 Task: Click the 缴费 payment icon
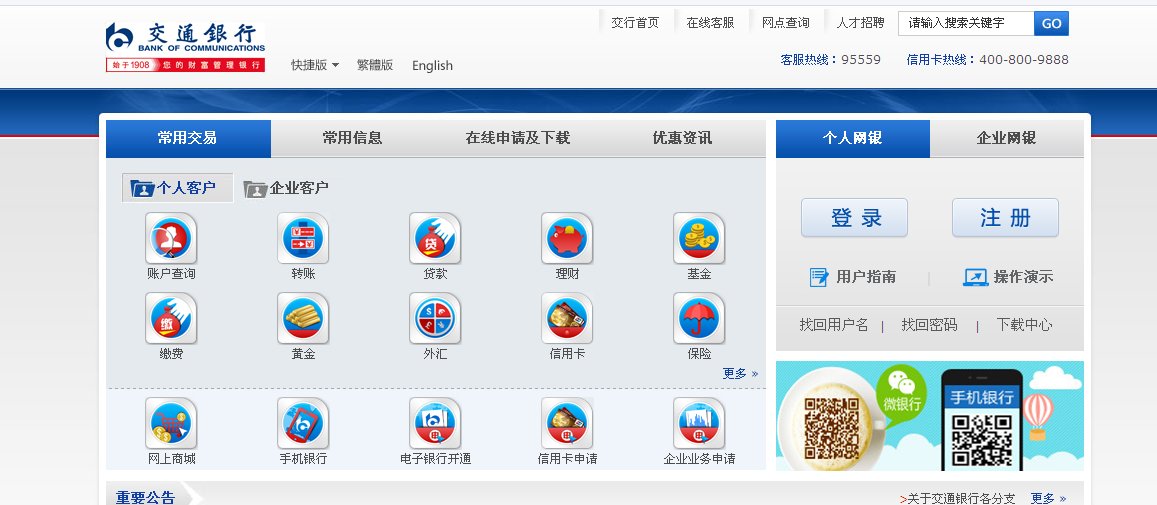pos(171,318)
